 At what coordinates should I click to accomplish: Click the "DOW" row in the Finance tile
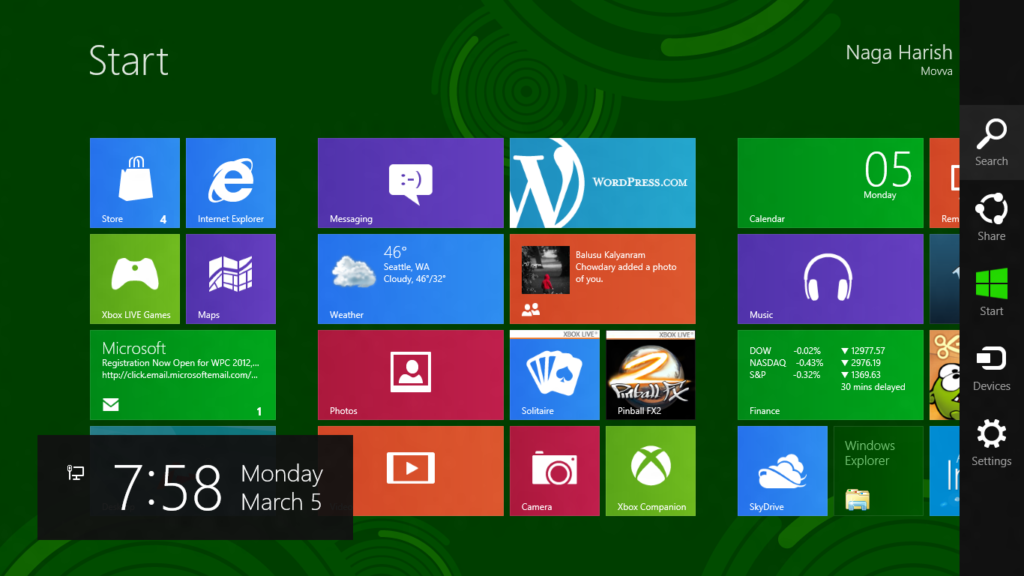[817, 351]
